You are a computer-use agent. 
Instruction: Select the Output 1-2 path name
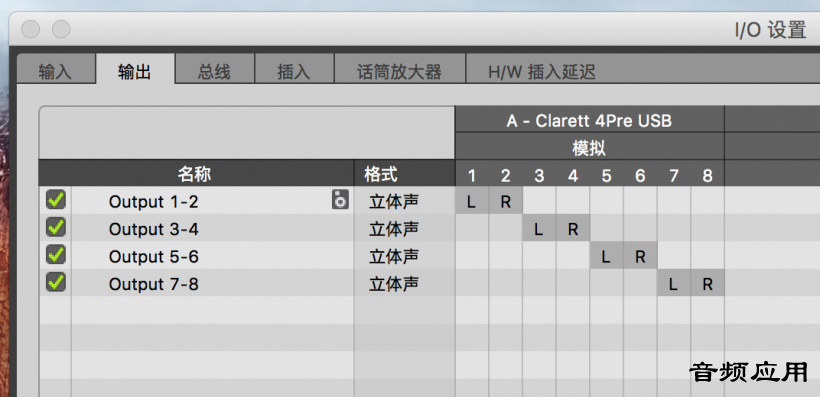coord(154,201)
